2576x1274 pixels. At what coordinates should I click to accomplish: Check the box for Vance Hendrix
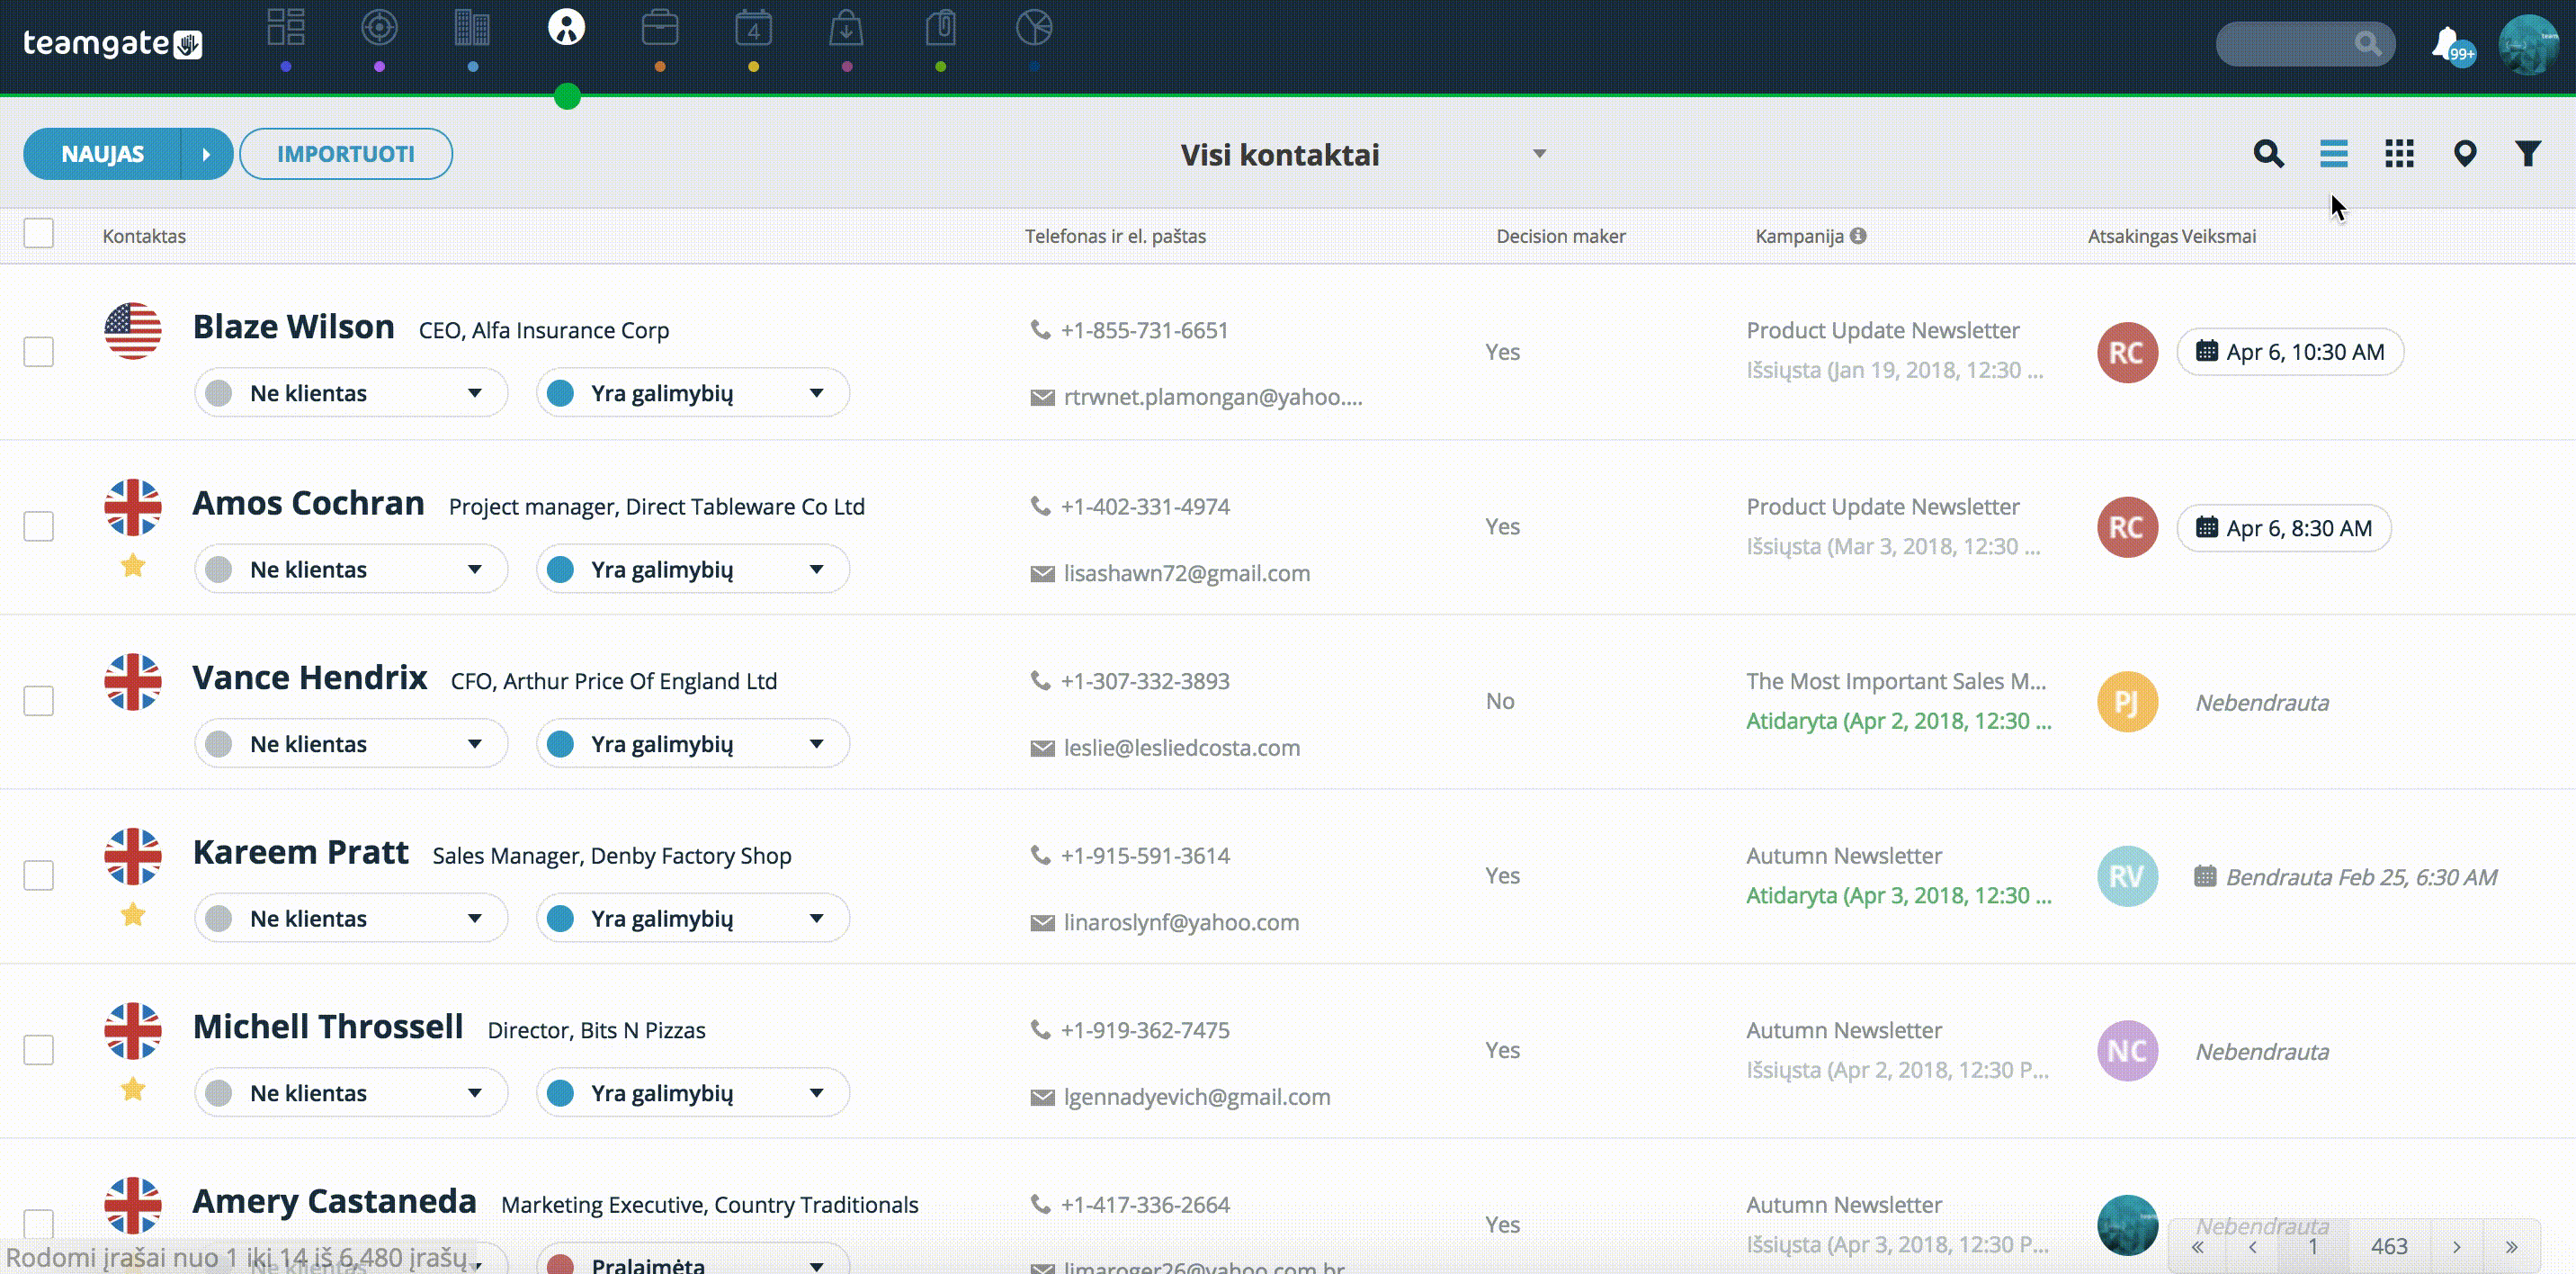coord(39,701)
